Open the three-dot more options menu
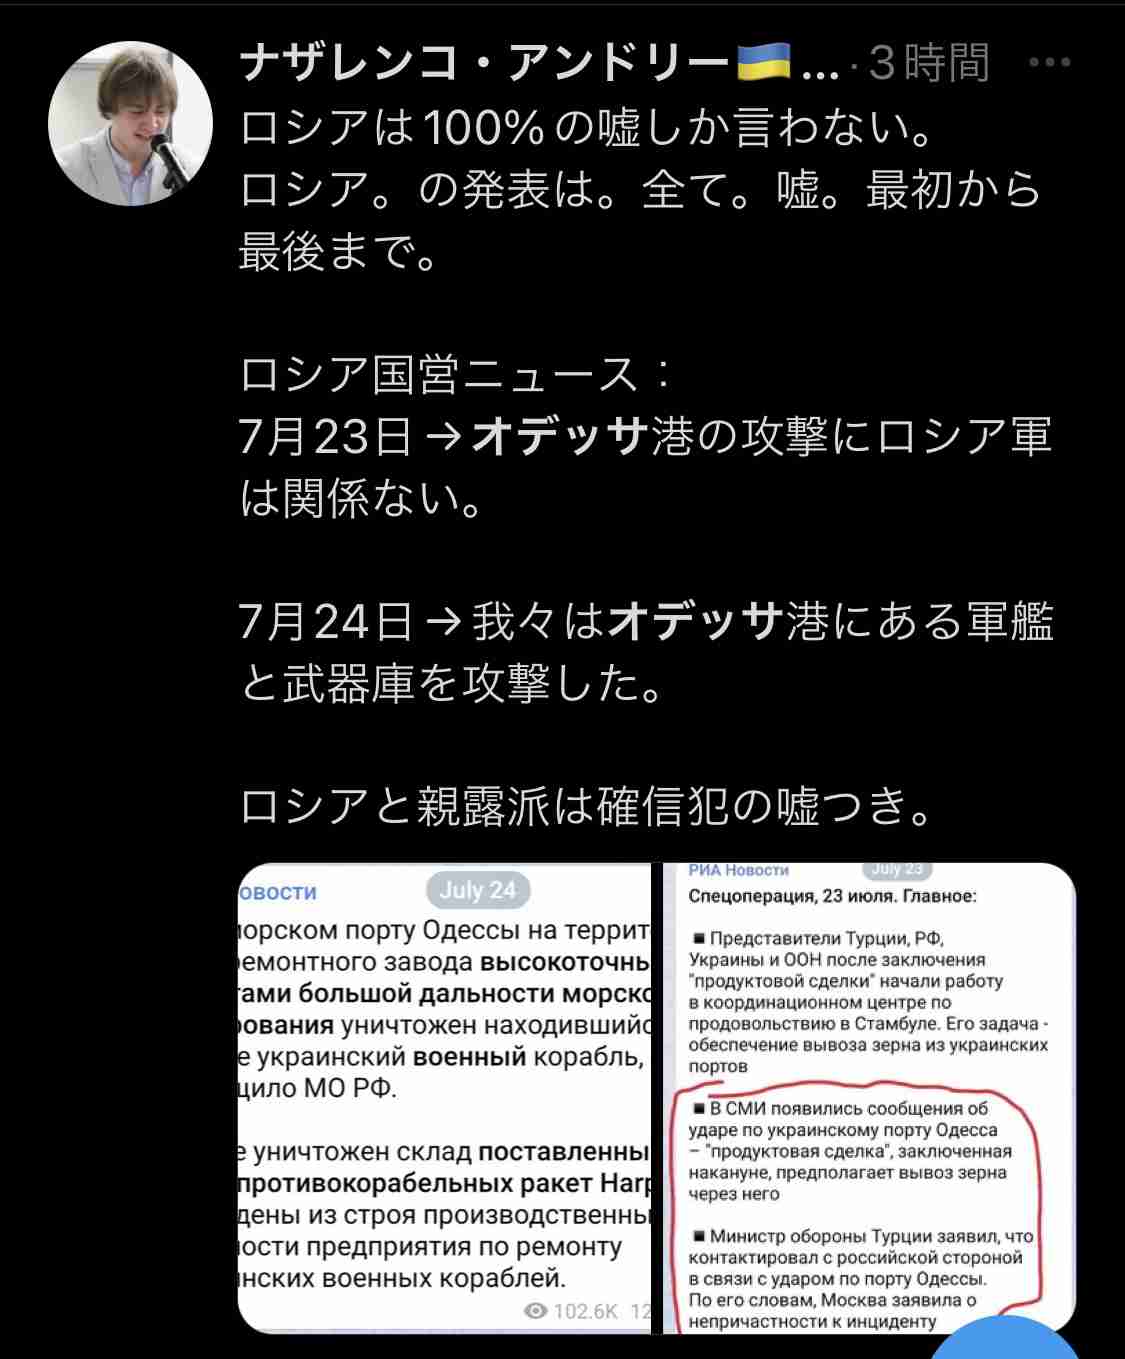The height and width of the screenshot is (1359, 1125). point(1050,63)
